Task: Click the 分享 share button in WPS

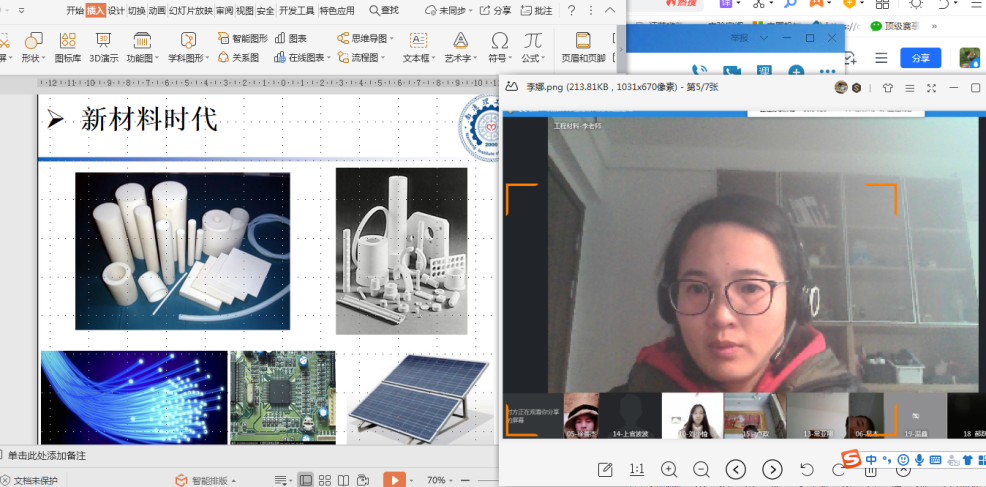Action: (496, 11)
